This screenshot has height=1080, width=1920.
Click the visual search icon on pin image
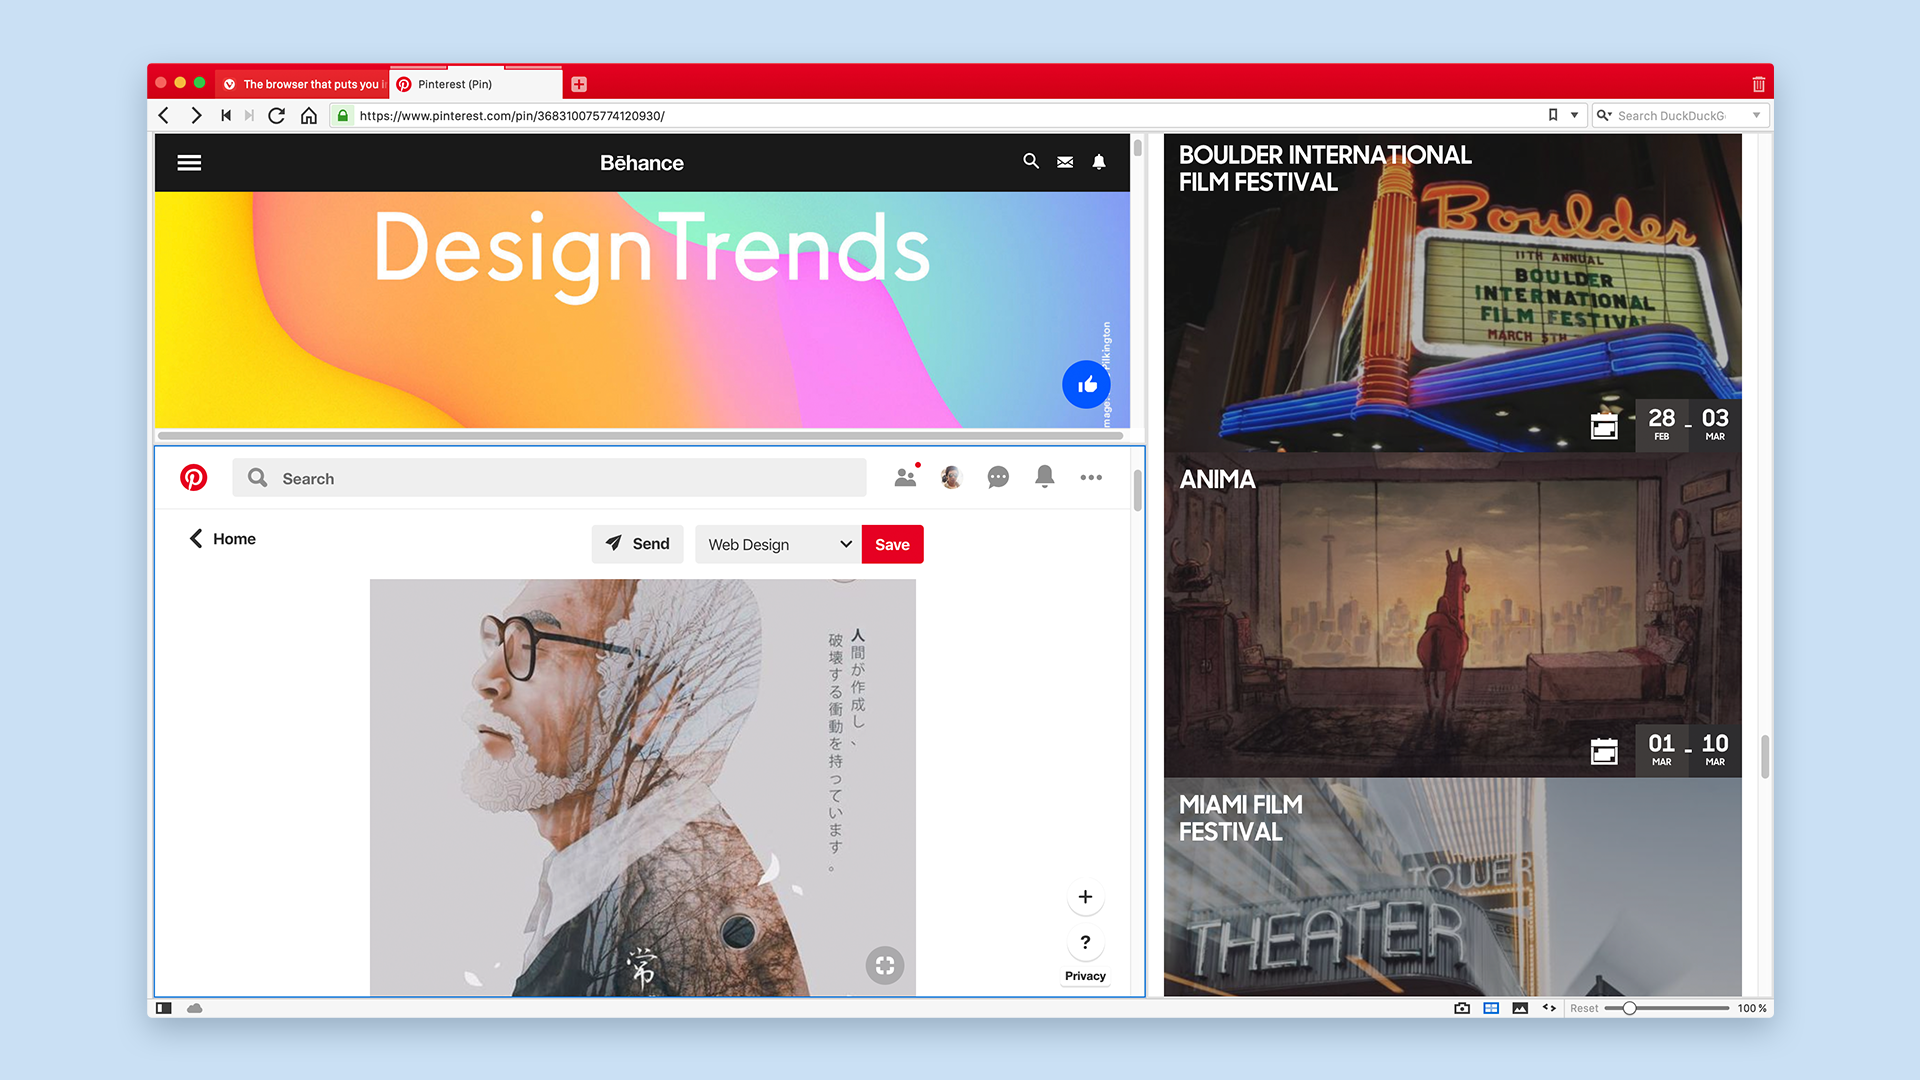885,966
